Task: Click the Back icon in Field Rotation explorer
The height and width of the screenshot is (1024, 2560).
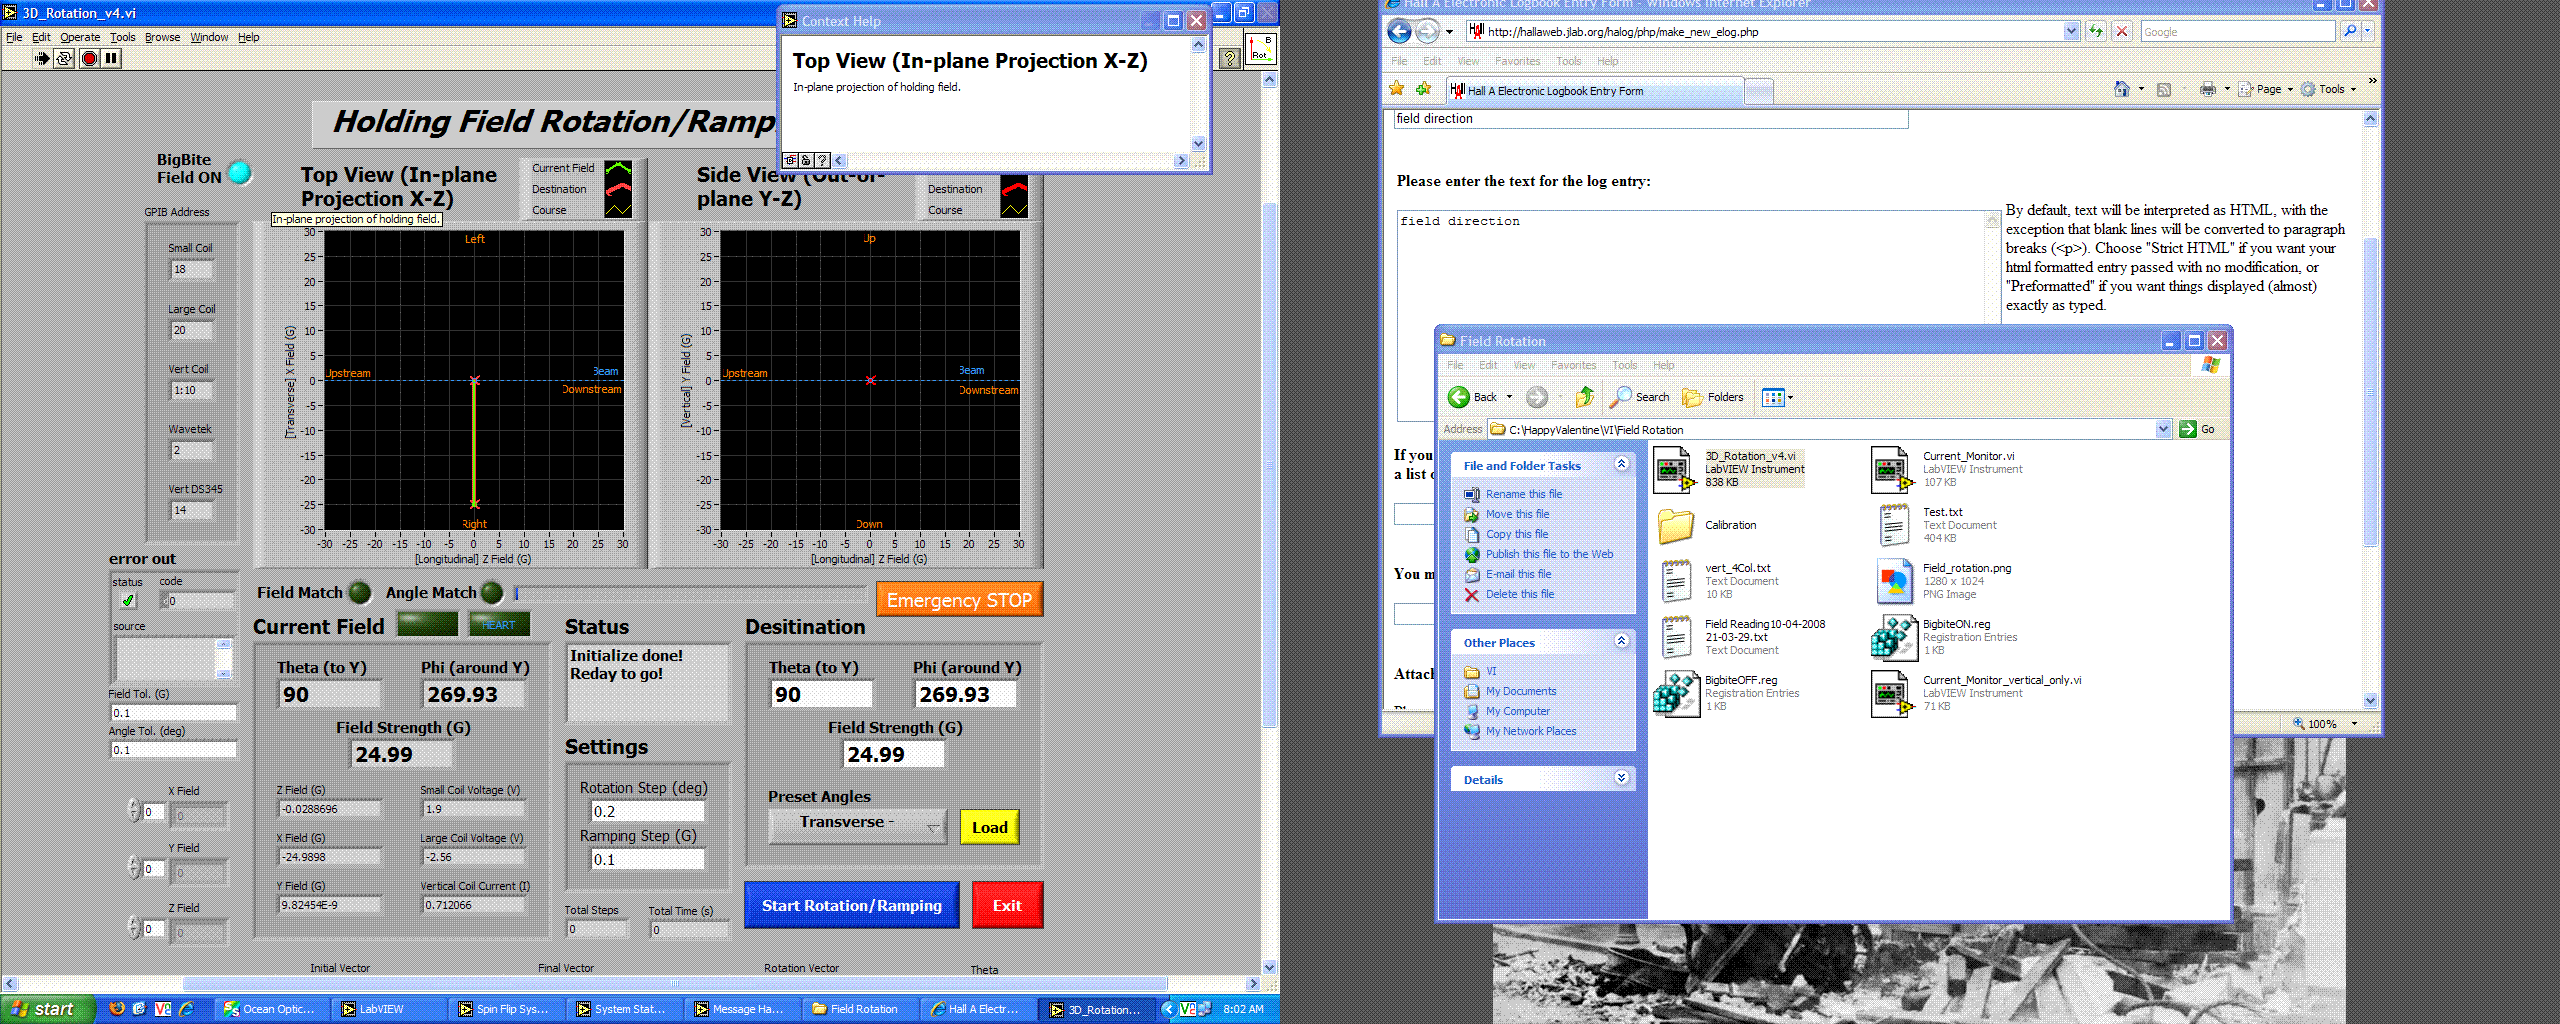Action: pos(1459,397)
